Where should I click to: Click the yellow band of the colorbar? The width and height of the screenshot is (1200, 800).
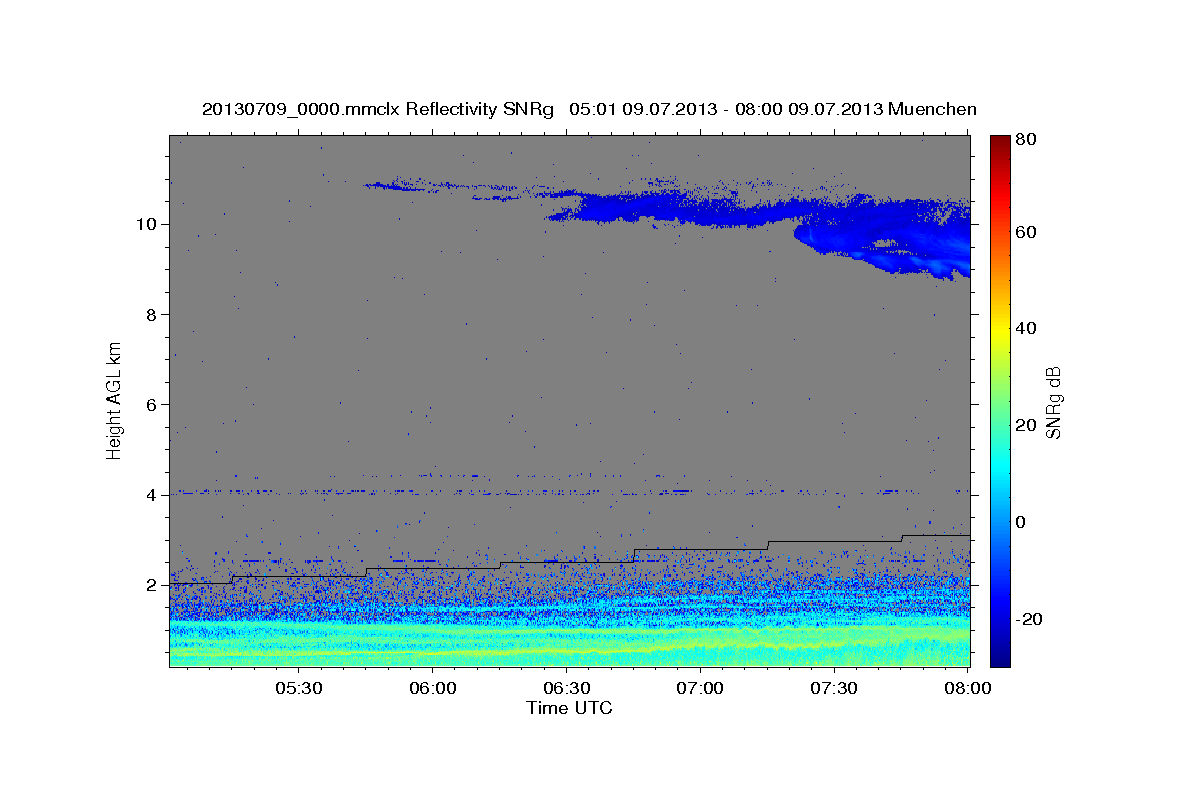(1000, 328)
